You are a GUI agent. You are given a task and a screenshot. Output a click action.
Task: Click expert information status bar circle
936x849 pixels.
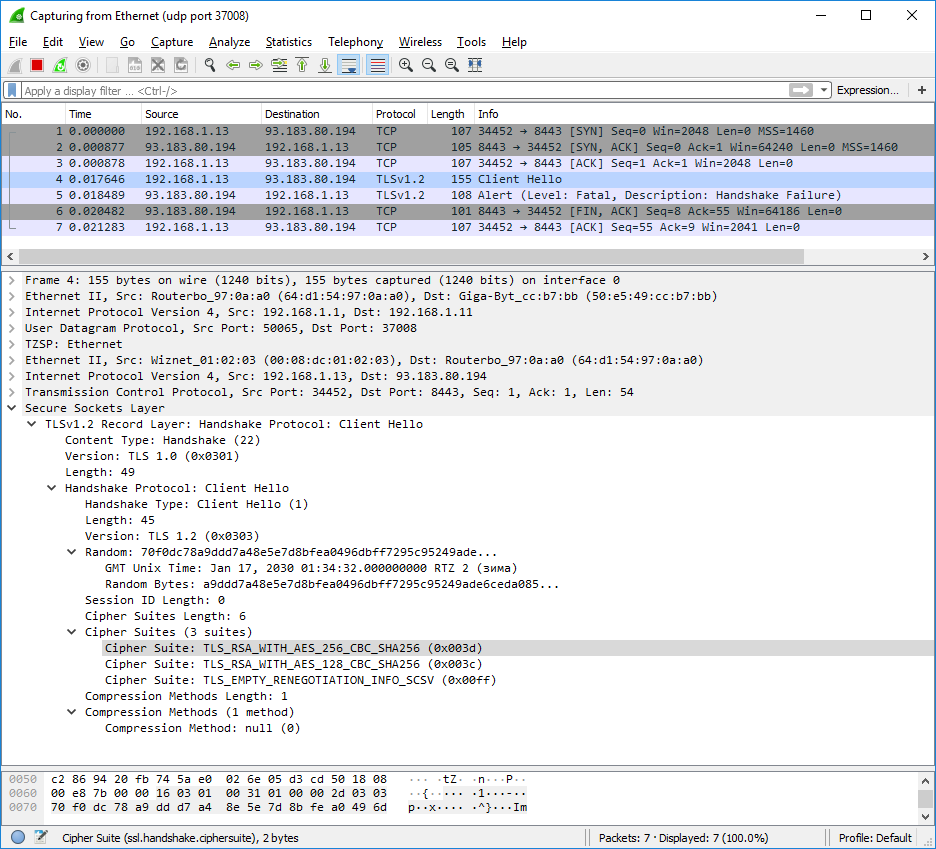(18, 837)
